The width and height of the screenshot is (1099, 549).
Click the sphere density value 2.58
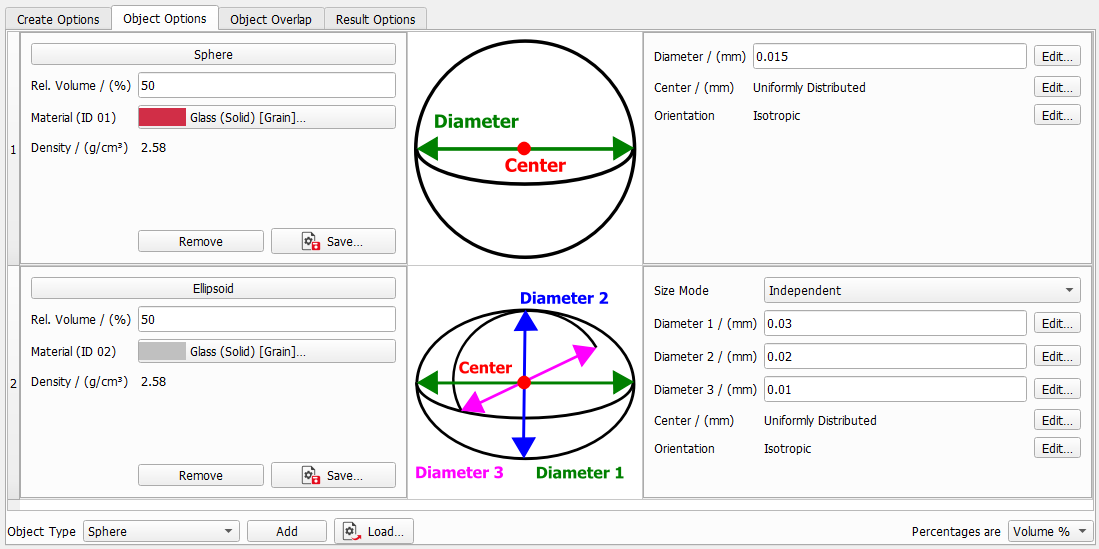point(153,147)
